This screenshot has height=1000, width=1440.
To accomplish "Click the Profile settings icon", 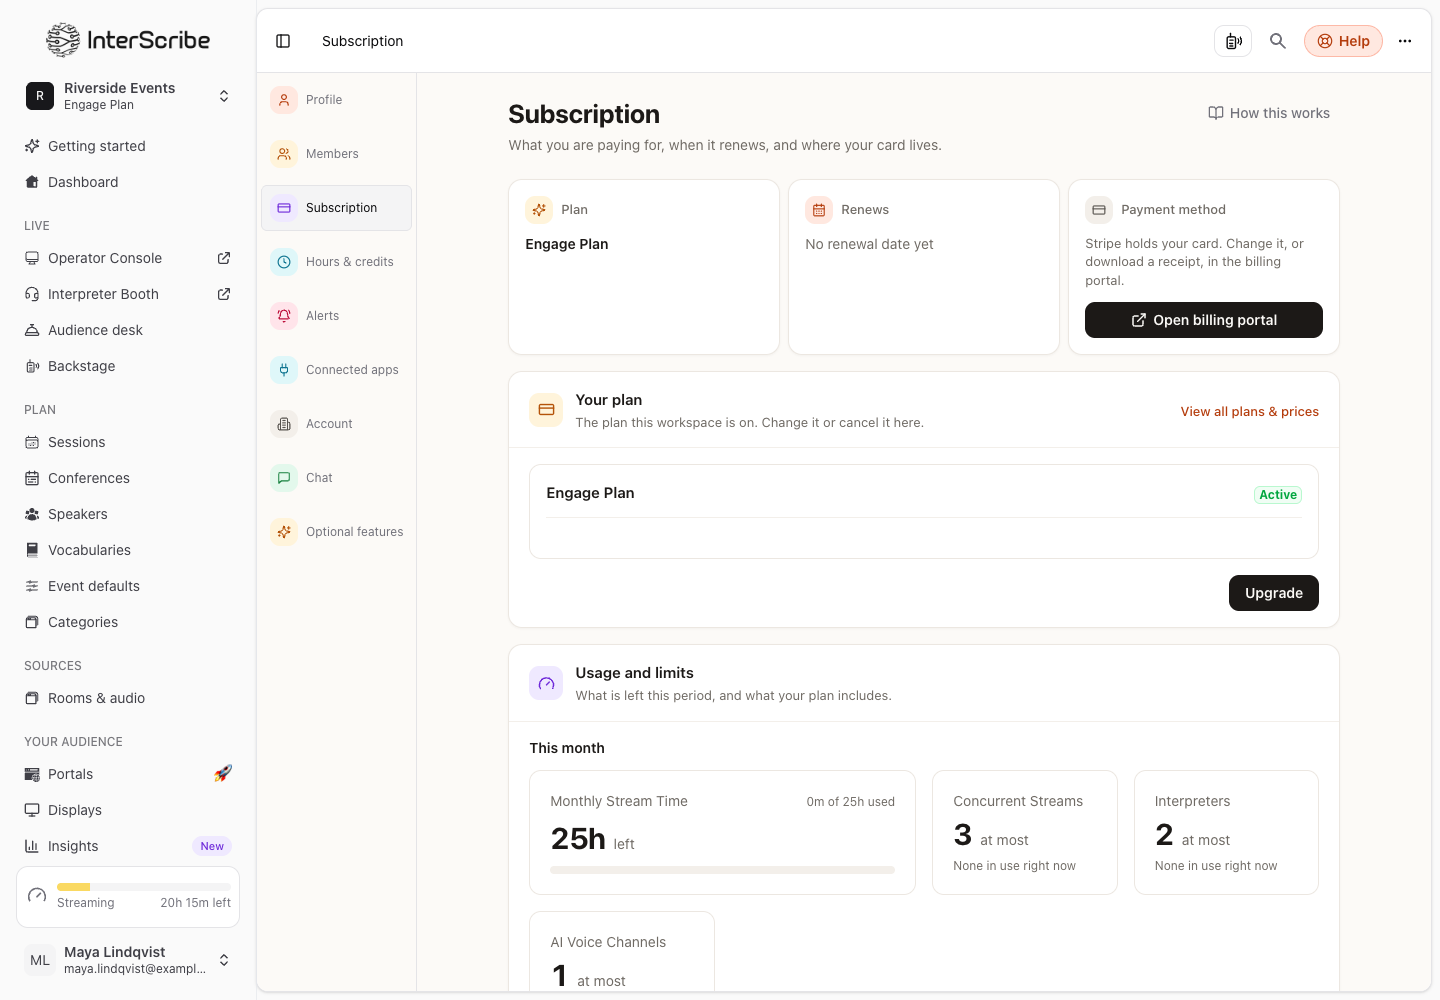I will pyautogui.click(x=284, y=100).
